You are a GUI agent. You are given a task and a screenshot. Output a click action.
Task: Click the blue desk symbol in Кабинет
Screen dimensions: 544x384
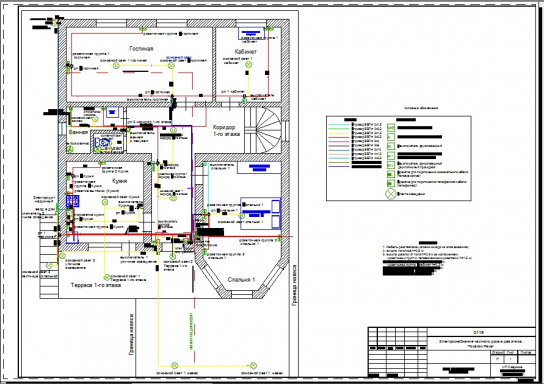coord(251,34)
